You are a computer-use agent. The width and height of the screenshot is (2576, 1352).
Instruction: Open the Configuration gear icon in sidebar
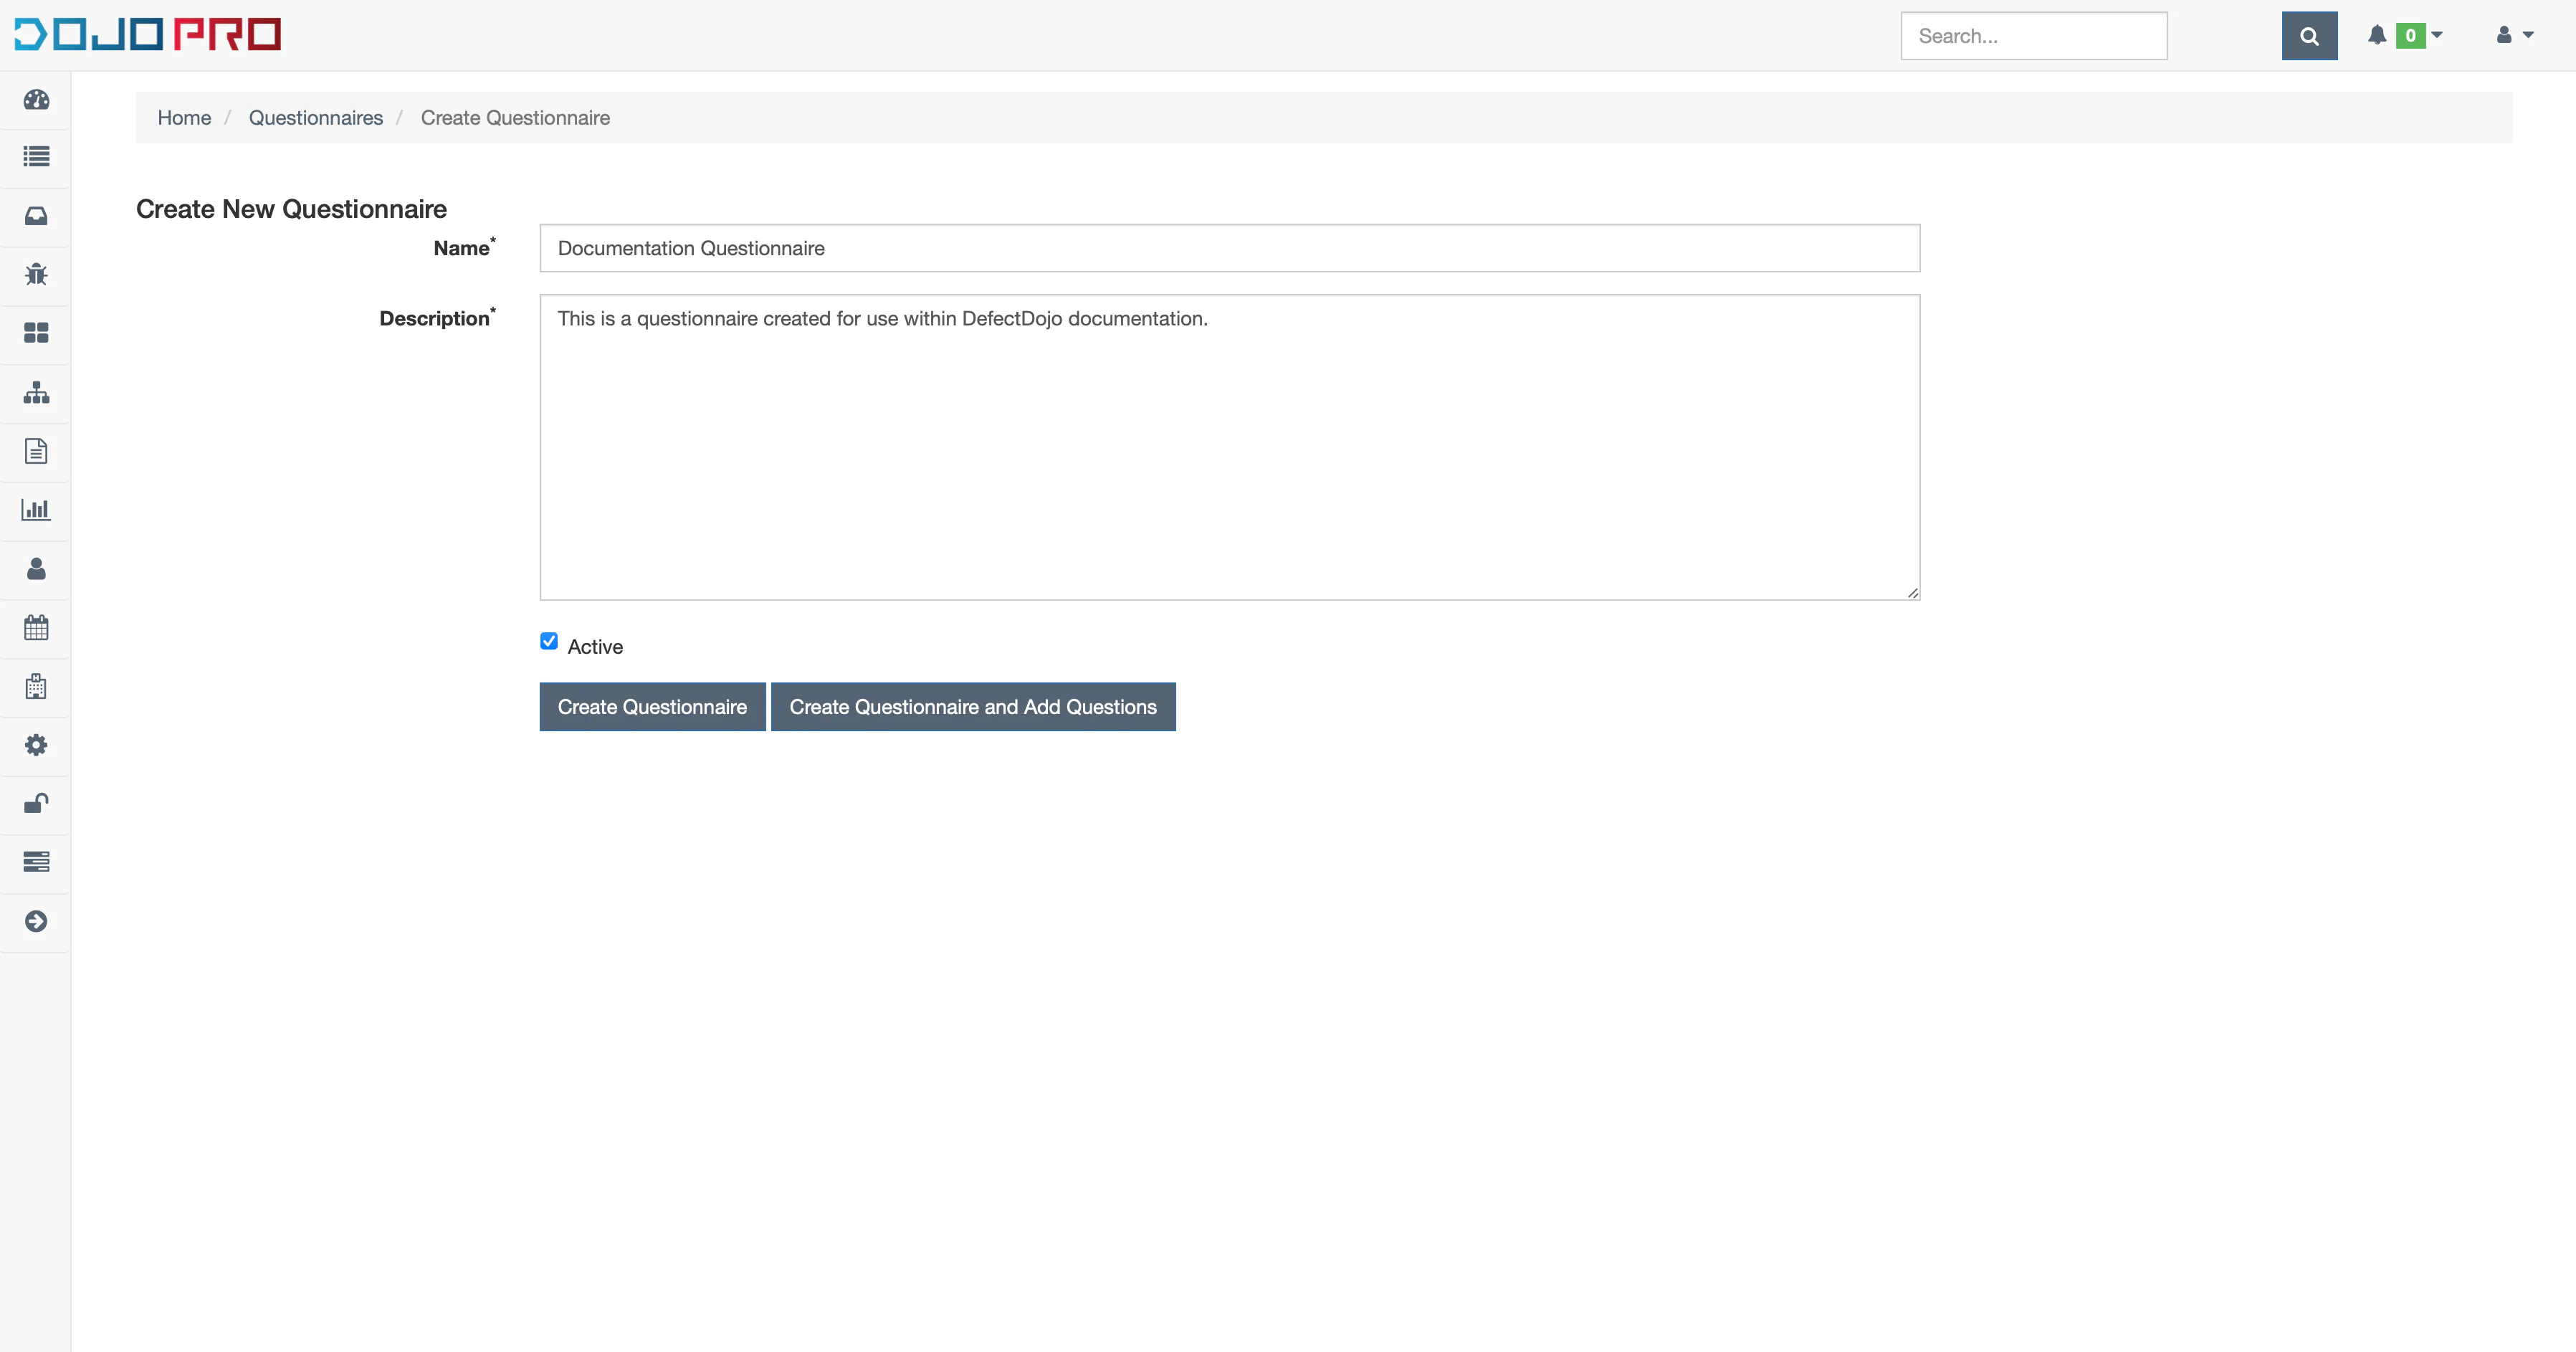point(36,745)
